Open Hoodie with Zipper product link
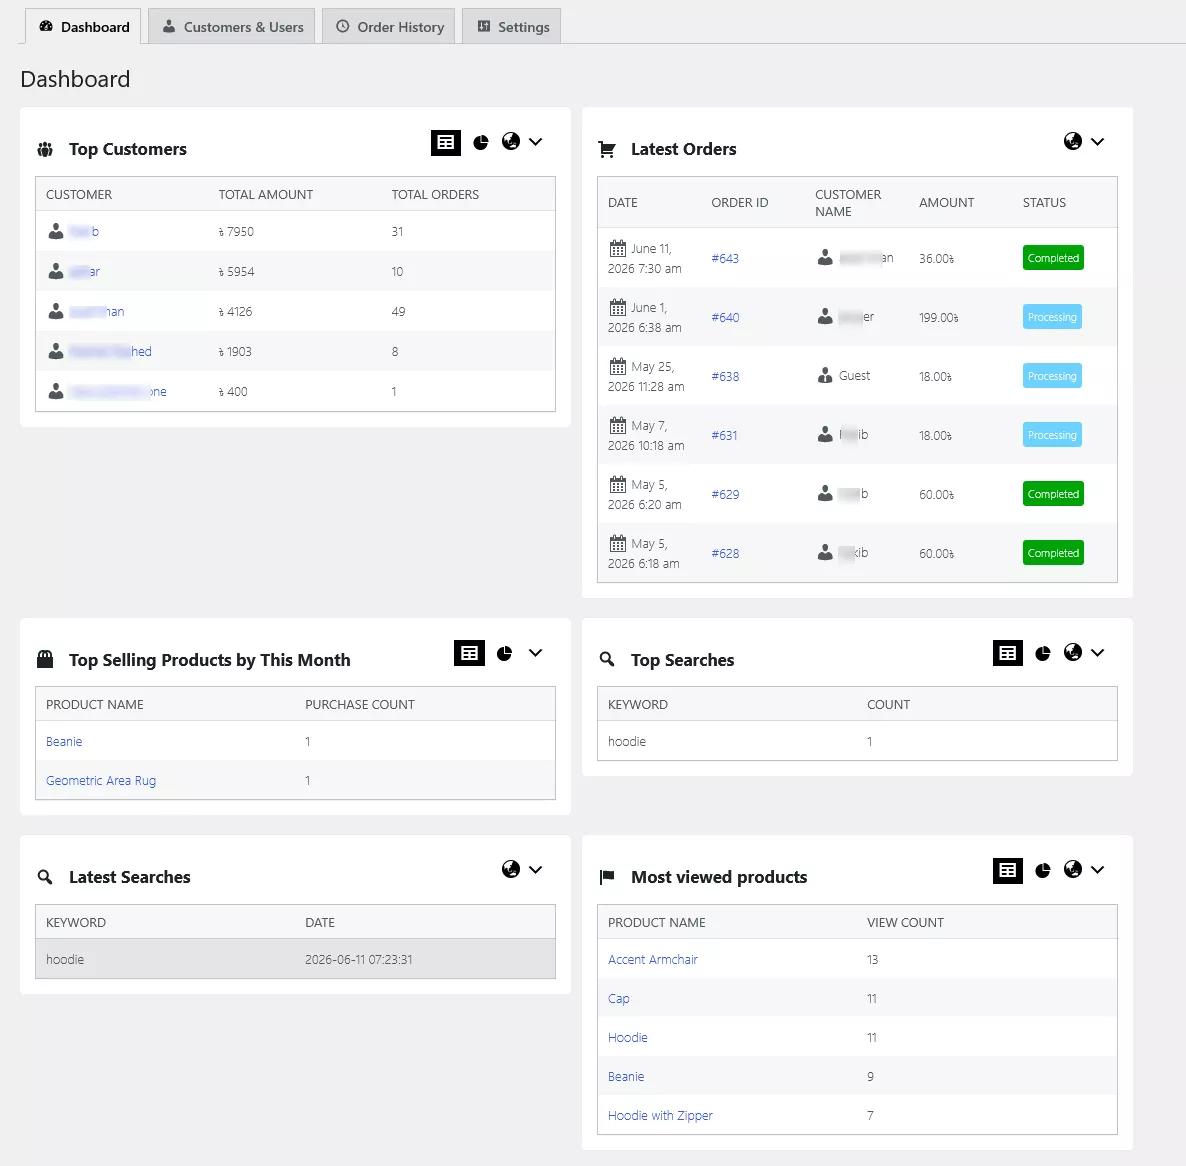This screenshot has height=1166, width=1186. click(660, 1116)
